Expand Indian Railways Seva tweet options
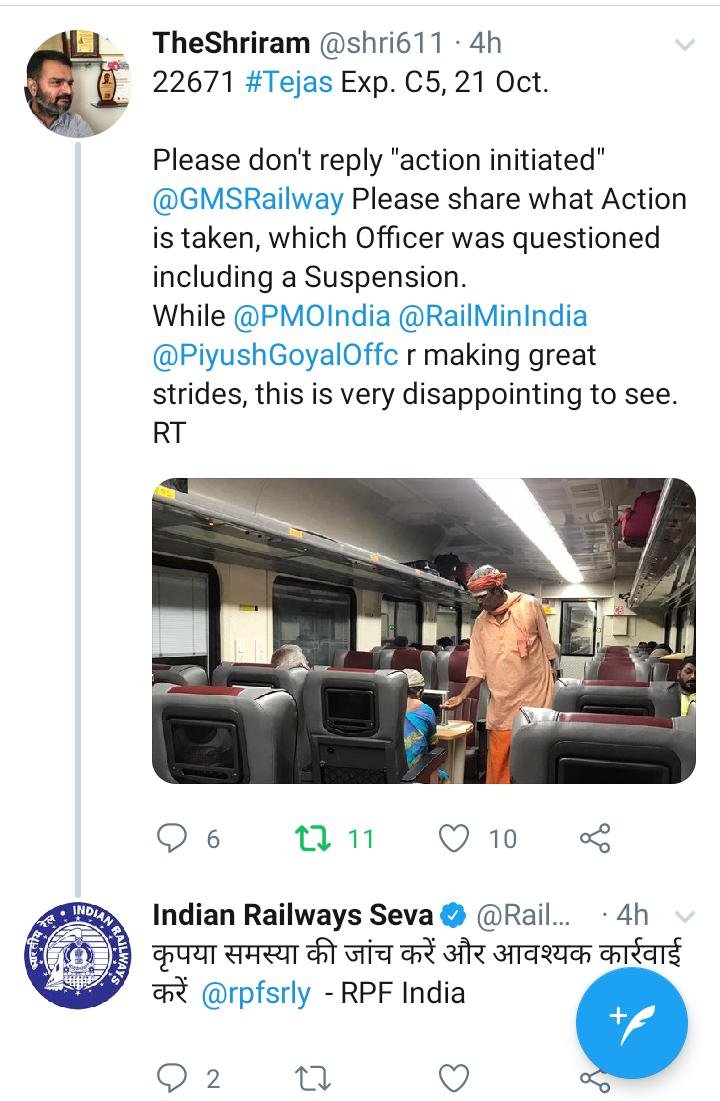The width and height of the screenshot is (720, 1101). [x=685, y=916]
